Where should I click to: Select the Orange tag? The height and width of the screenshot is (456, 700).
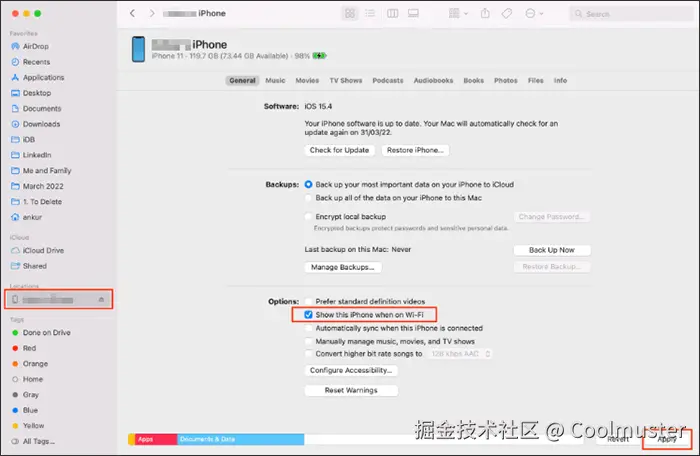pos(29,364)
